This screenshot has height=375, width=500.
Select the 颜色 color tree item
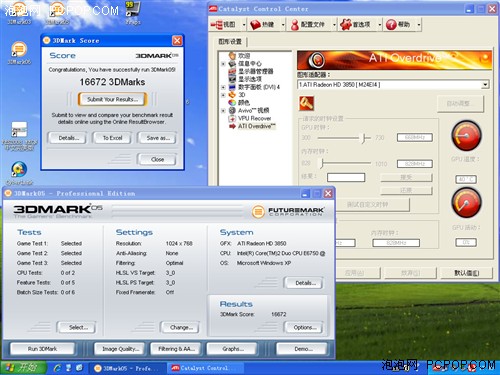coord(244,103)
